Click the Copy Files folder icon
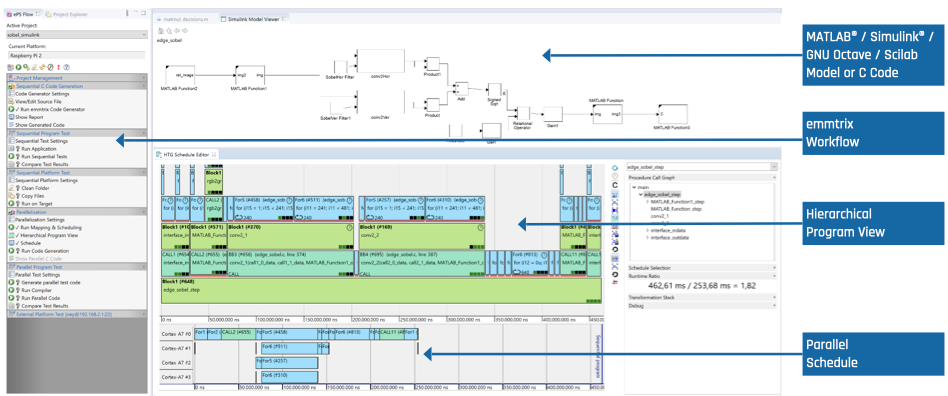The image size is (948, 396). [11, 196]
